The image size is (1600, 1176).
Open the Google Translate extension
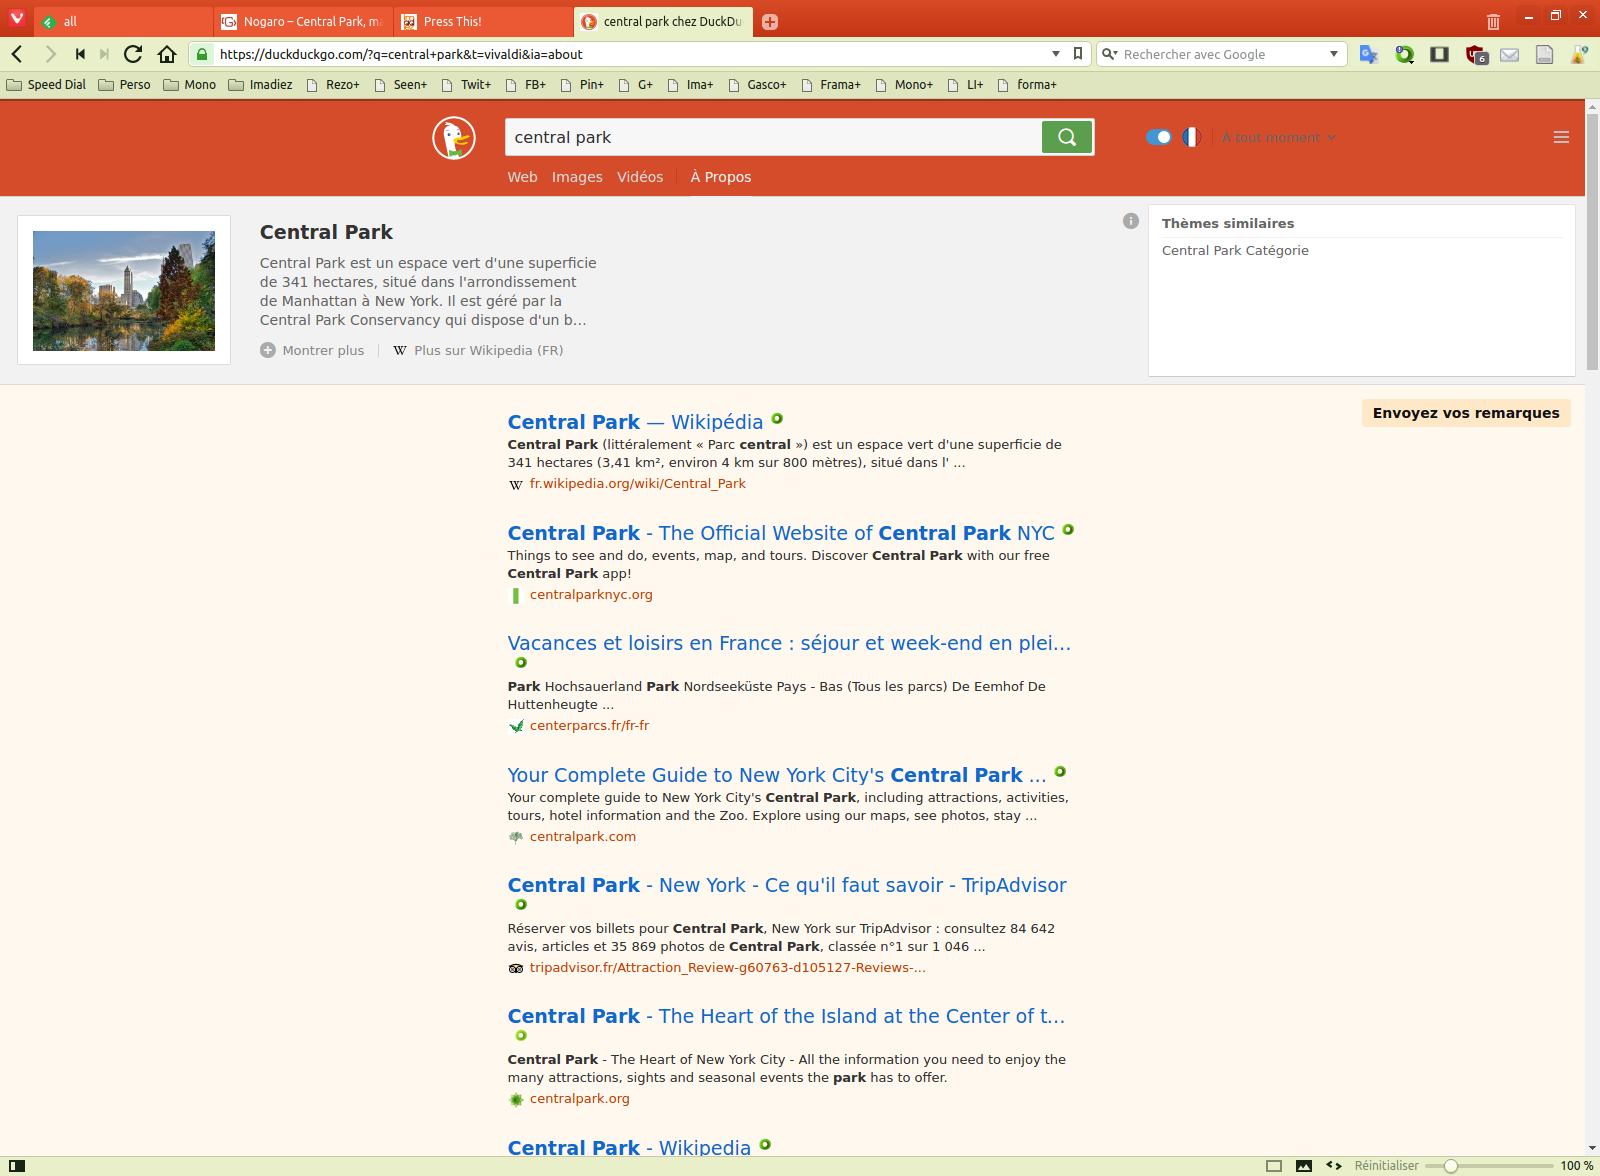(1369, 54)
